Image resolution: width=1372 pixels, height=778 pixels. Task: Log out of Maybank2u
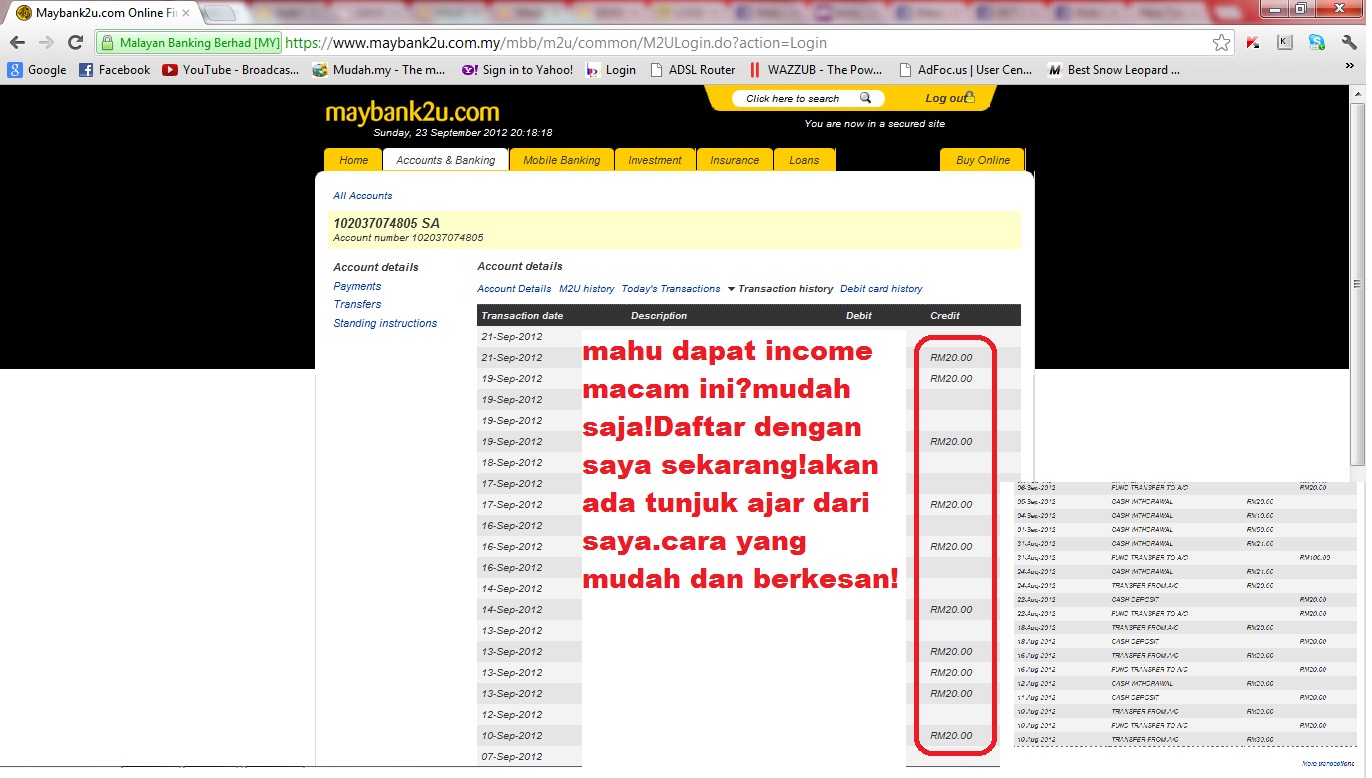(950, 98)
